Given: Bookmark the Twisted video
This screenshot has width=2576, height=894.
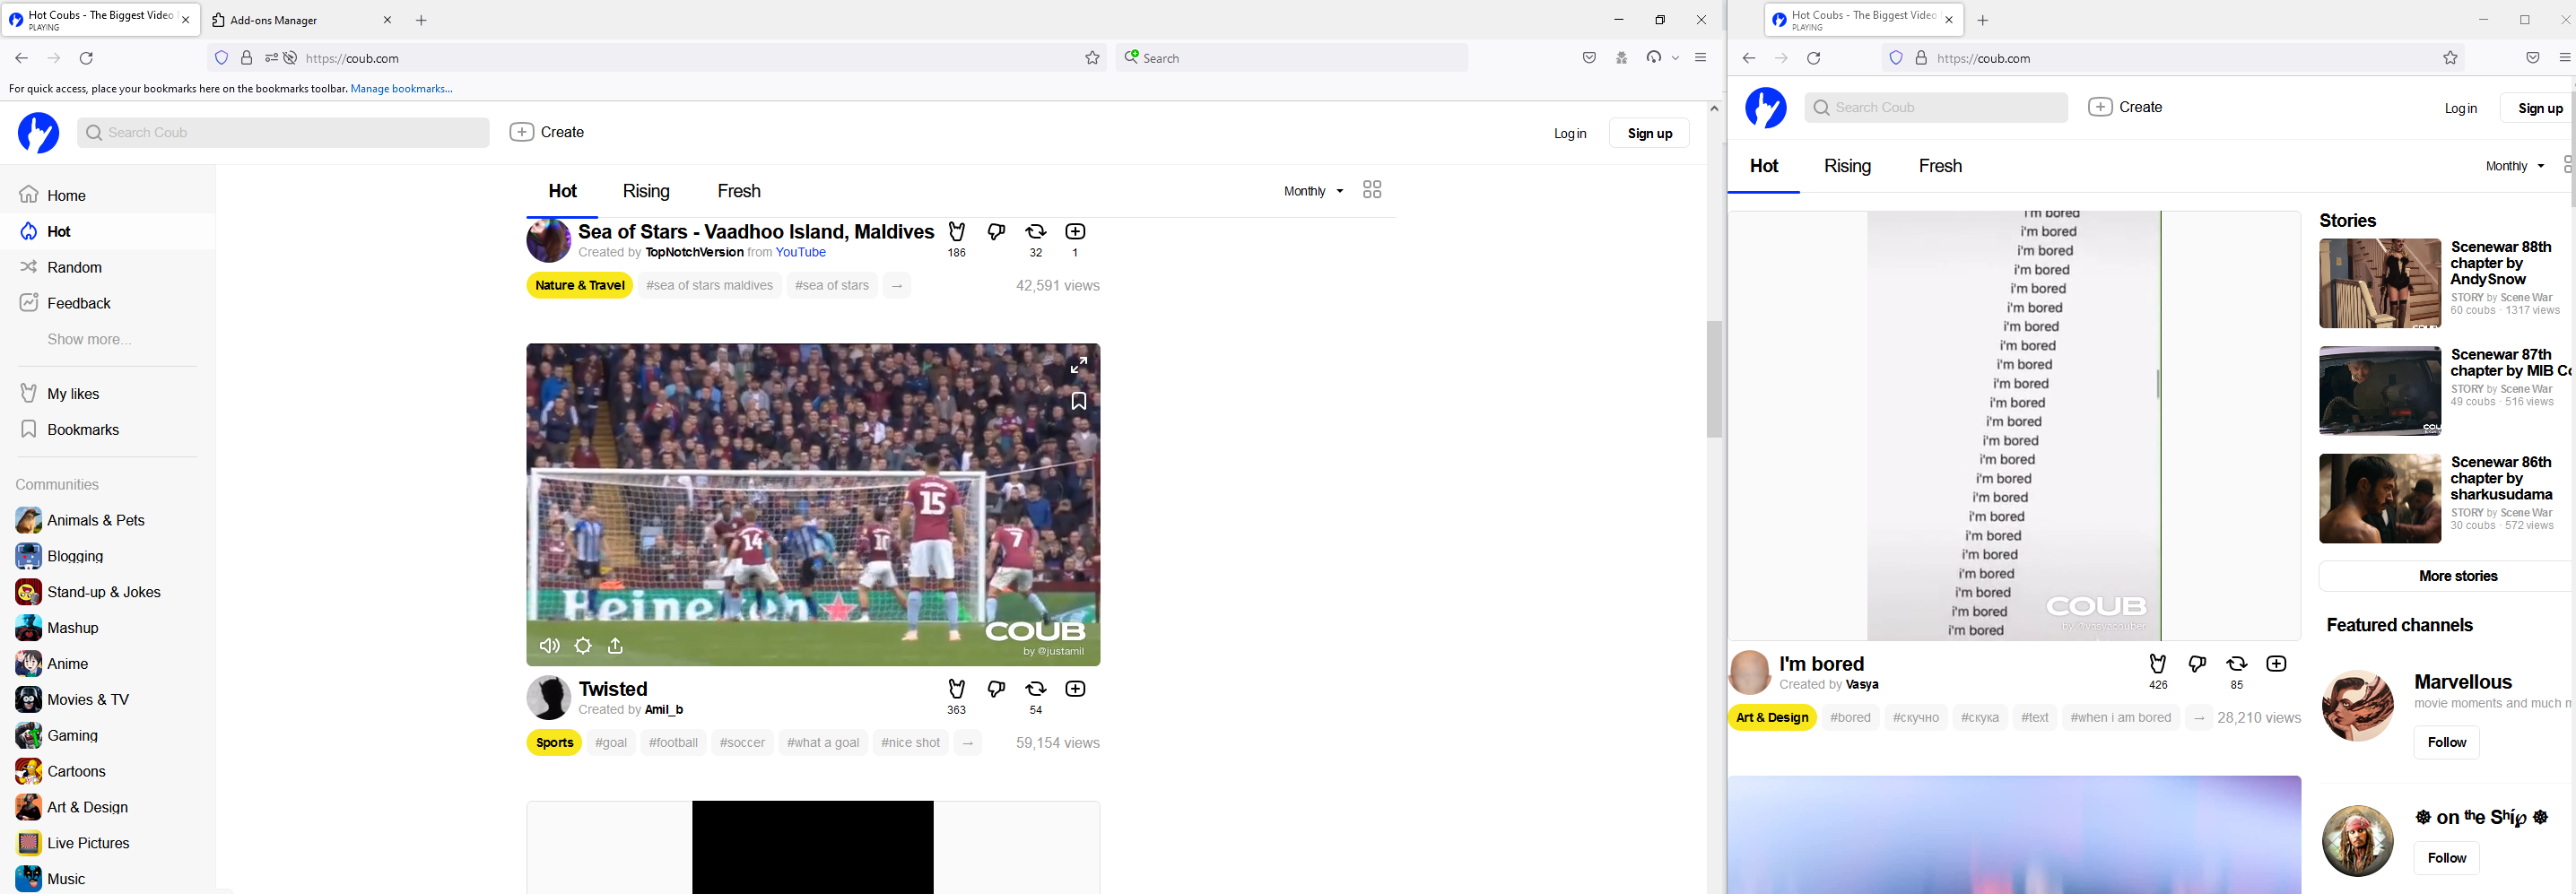Looking at the screenshot, I should point(1079,401).
